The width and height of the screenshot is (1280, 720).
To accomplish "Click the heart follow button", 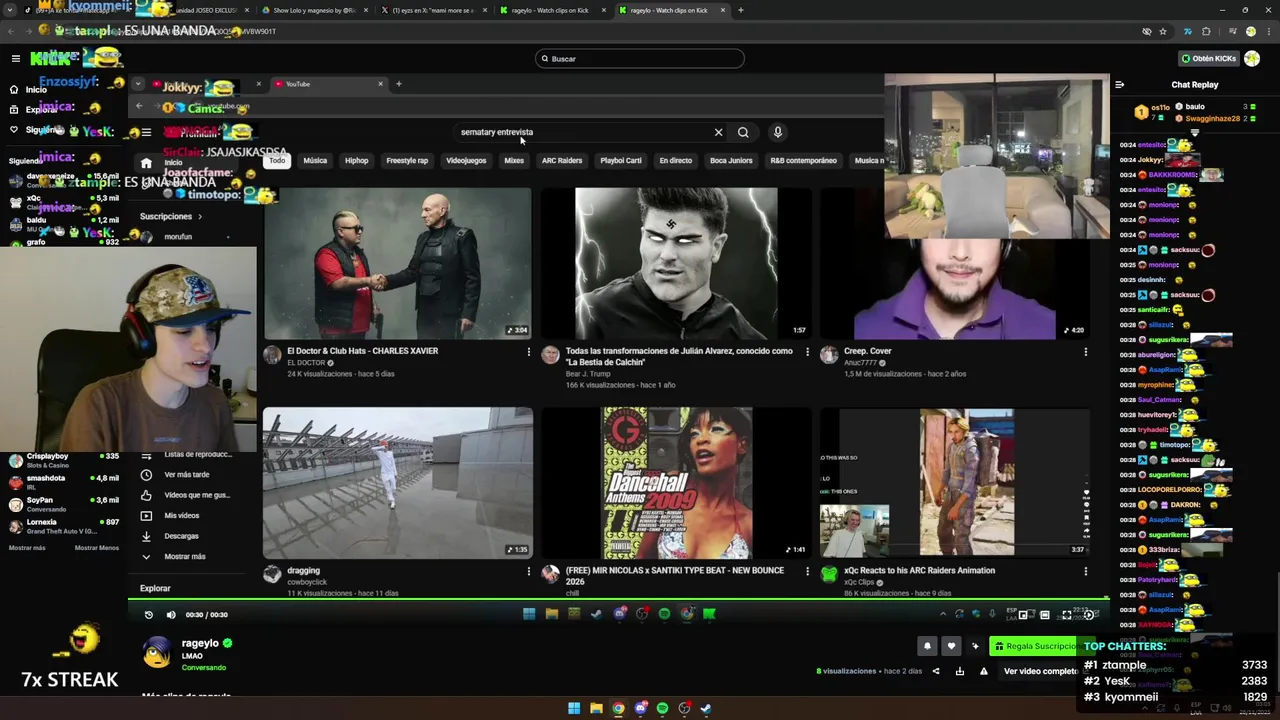I will click(951, 646).
